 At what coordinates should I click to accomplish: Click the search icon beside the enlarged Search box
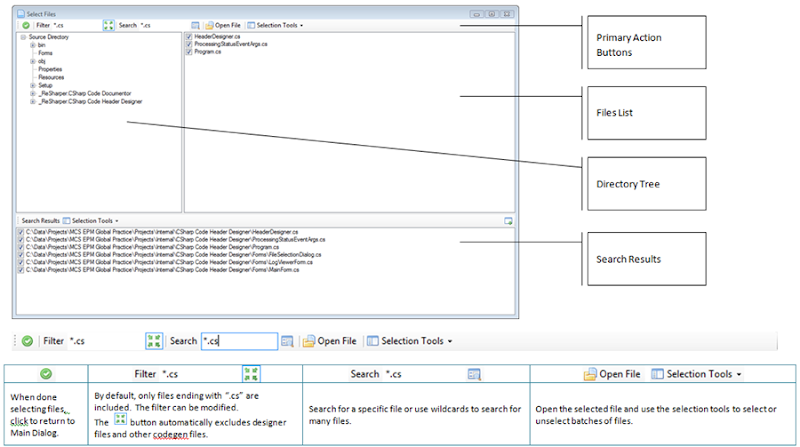[287, 341]
